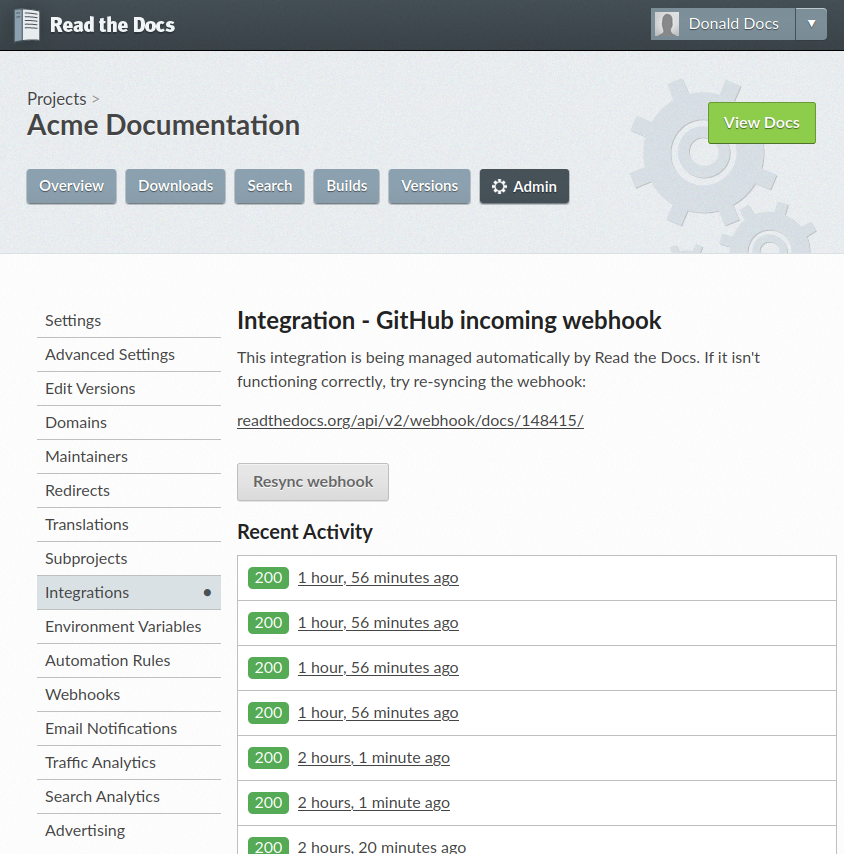Click the Resync webhook button
The width and height of the screenshot is (844, 854).
312,482
